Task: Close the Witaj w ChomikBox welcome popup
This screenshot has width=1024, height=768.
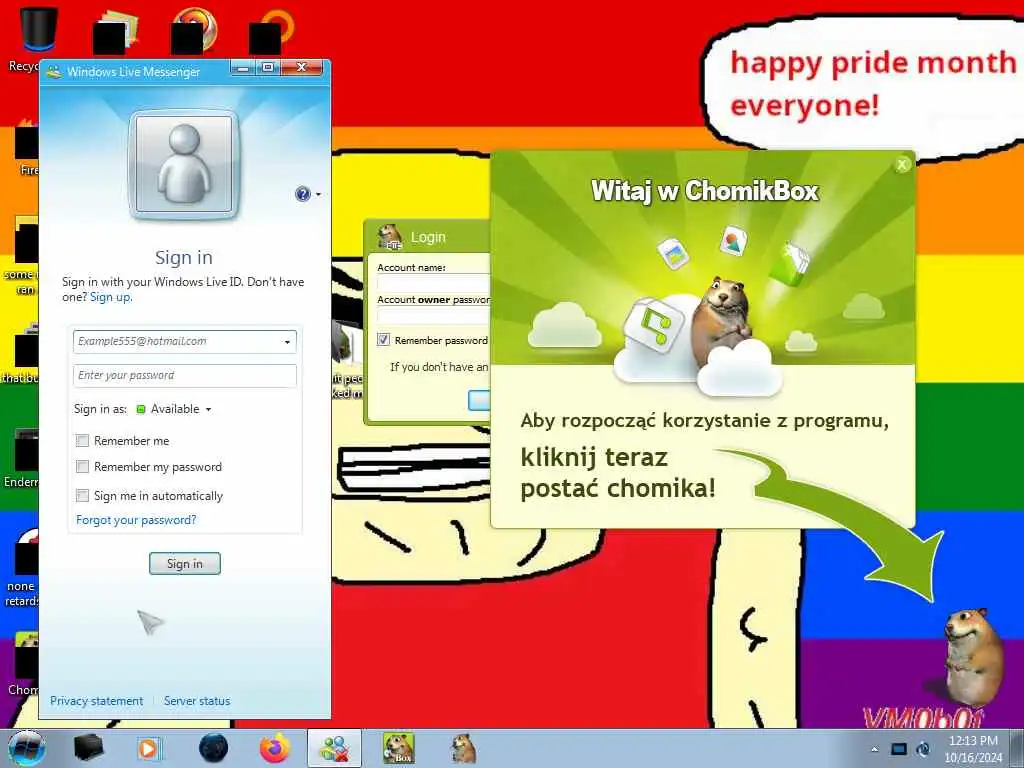Action: [902, 165]
